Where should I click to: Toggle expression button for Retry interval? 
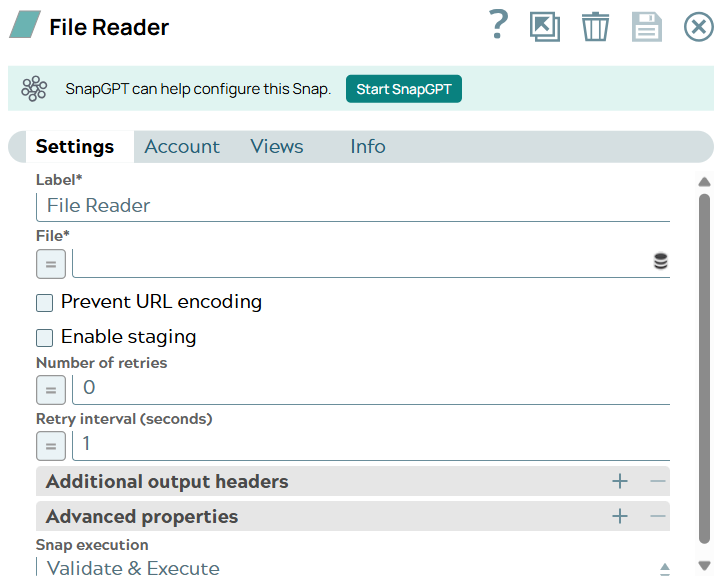pos(51,445)
